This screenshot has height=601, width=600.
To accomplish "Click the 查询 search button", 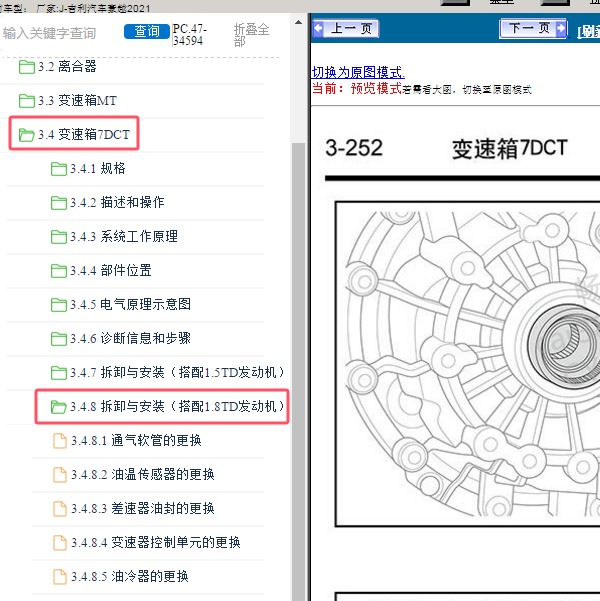I will pyautogui.click(x=146, y=31).
